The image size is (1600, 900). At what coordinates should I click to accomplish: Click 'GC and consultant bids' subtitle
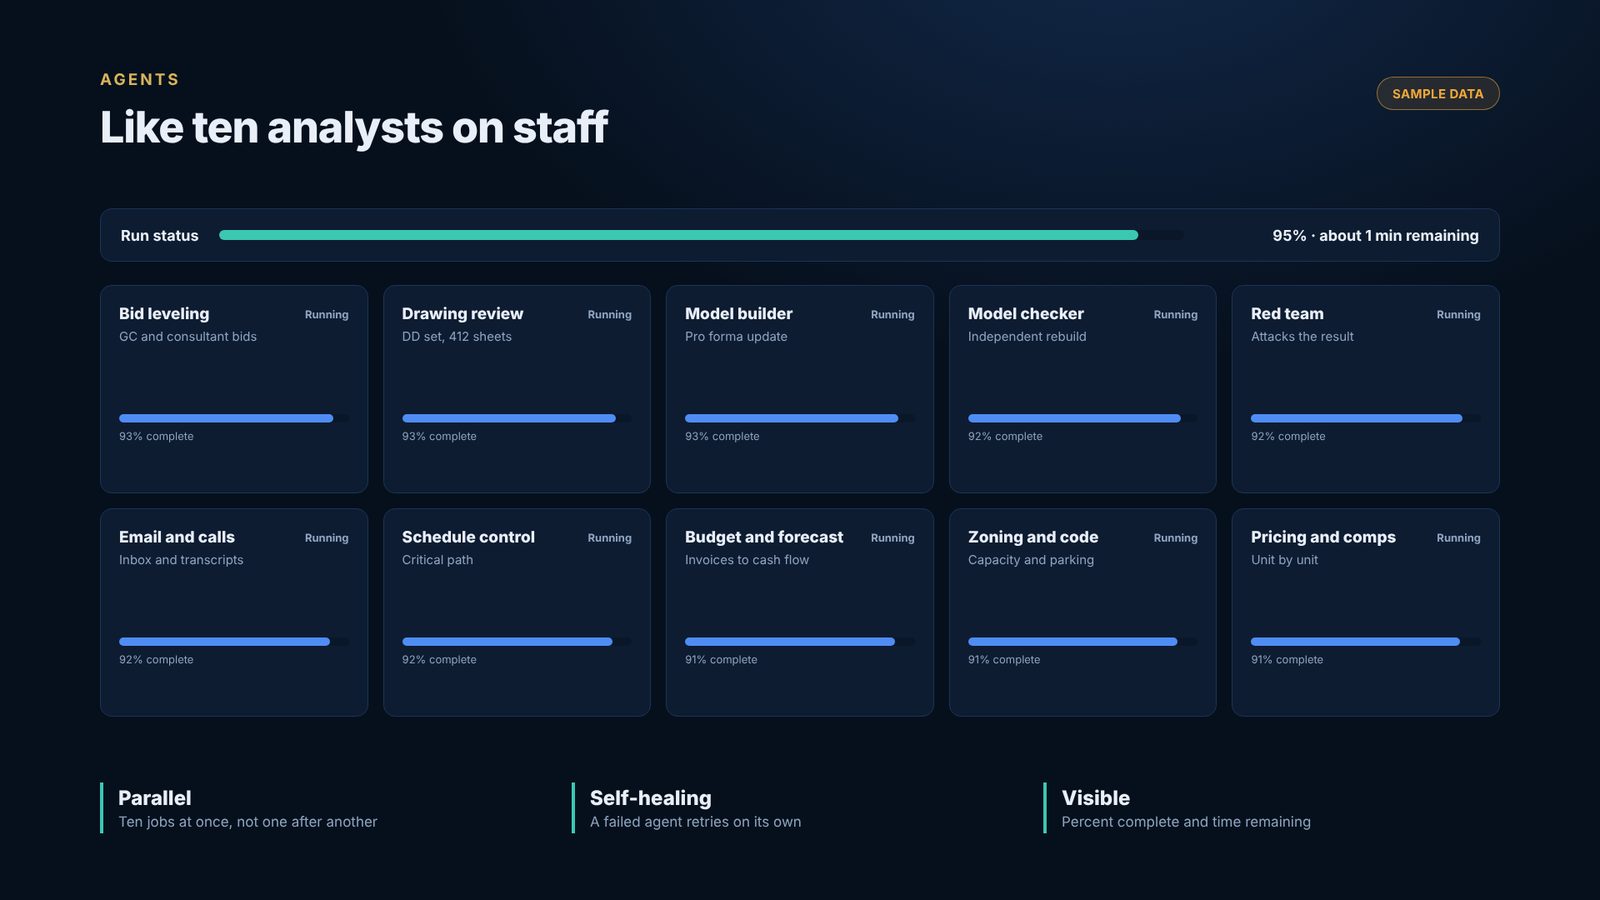pyautogui.click(x=188, y=336)
